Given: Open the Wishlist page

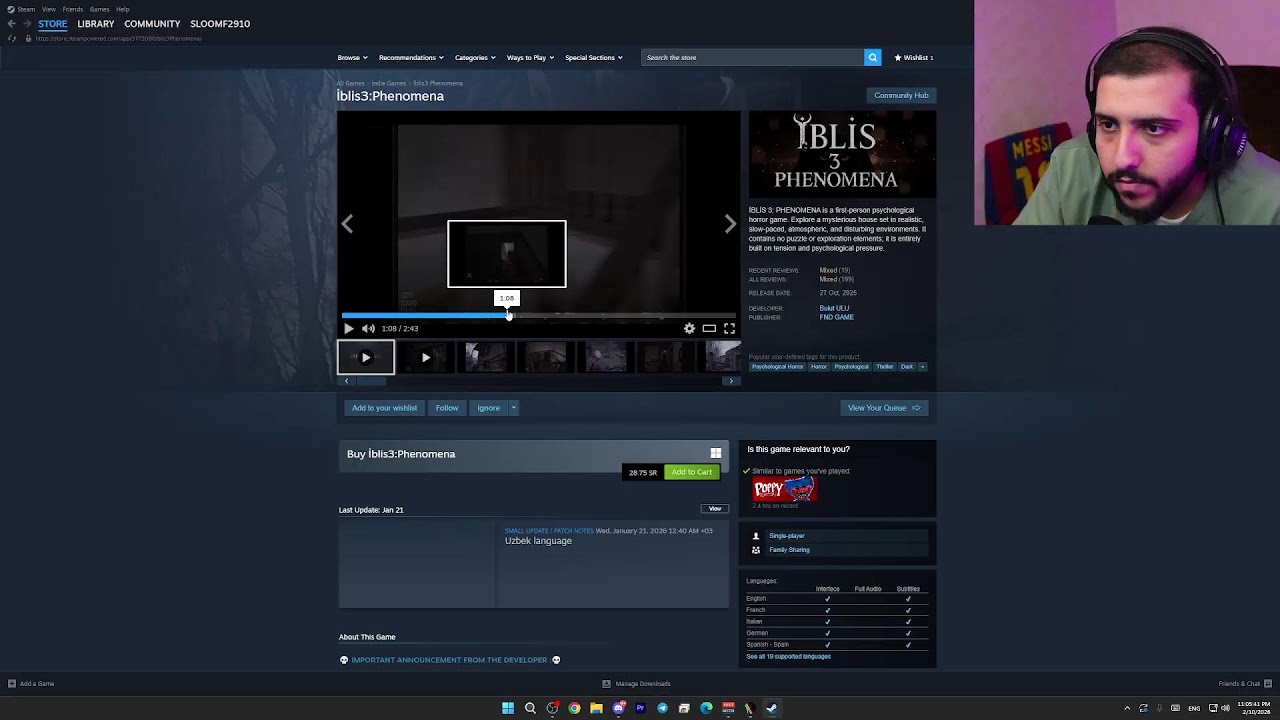Looking at the screenshot, I should tap(914, 57).
